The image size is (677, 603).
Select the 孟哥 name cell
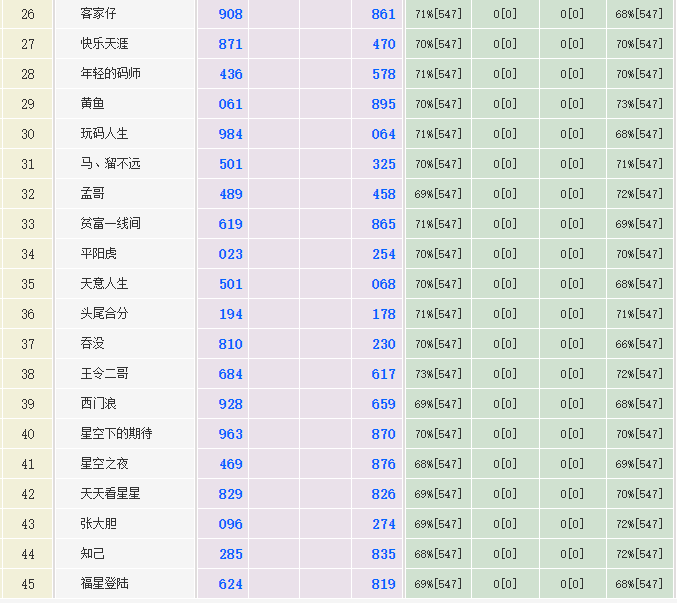(x=93, y=194)
